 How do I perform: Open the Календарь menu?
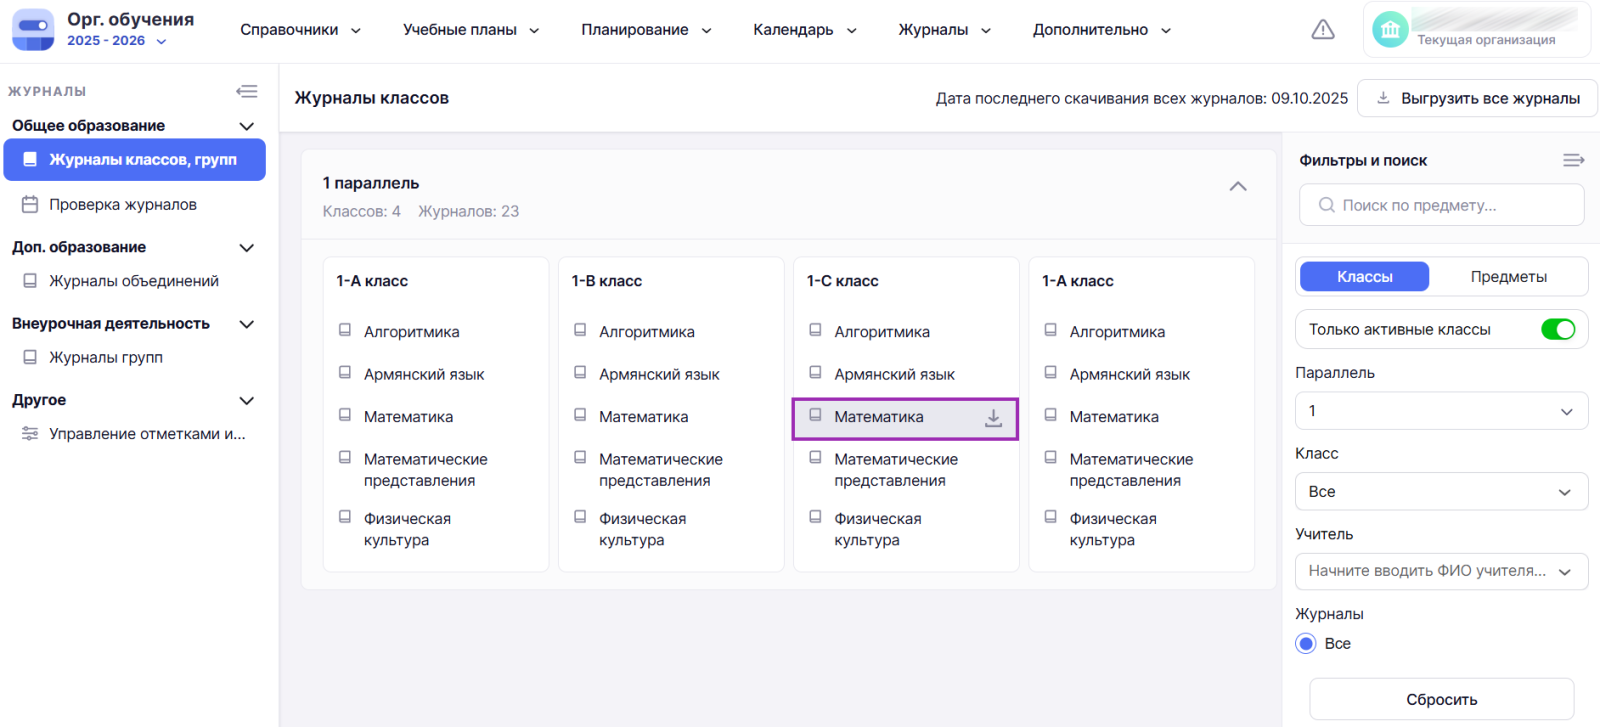pos(804,30)
